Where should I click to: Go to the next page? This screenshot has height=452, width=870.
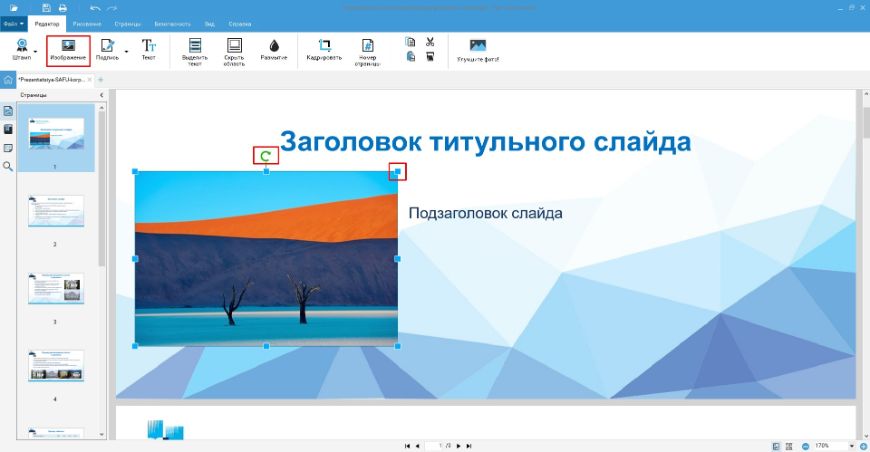pos(459,446)
